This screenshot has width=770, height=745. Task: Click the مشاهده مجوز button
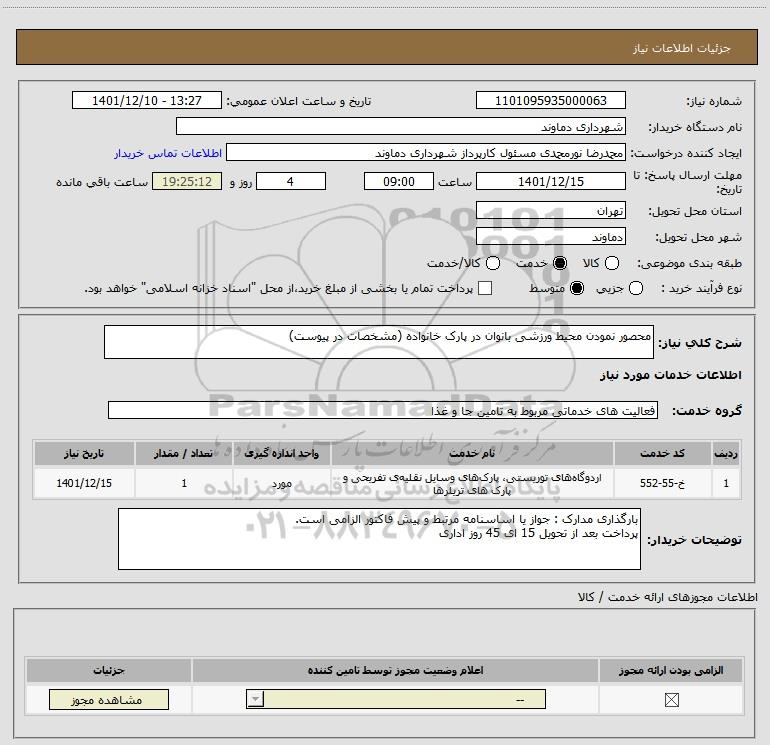109,699
